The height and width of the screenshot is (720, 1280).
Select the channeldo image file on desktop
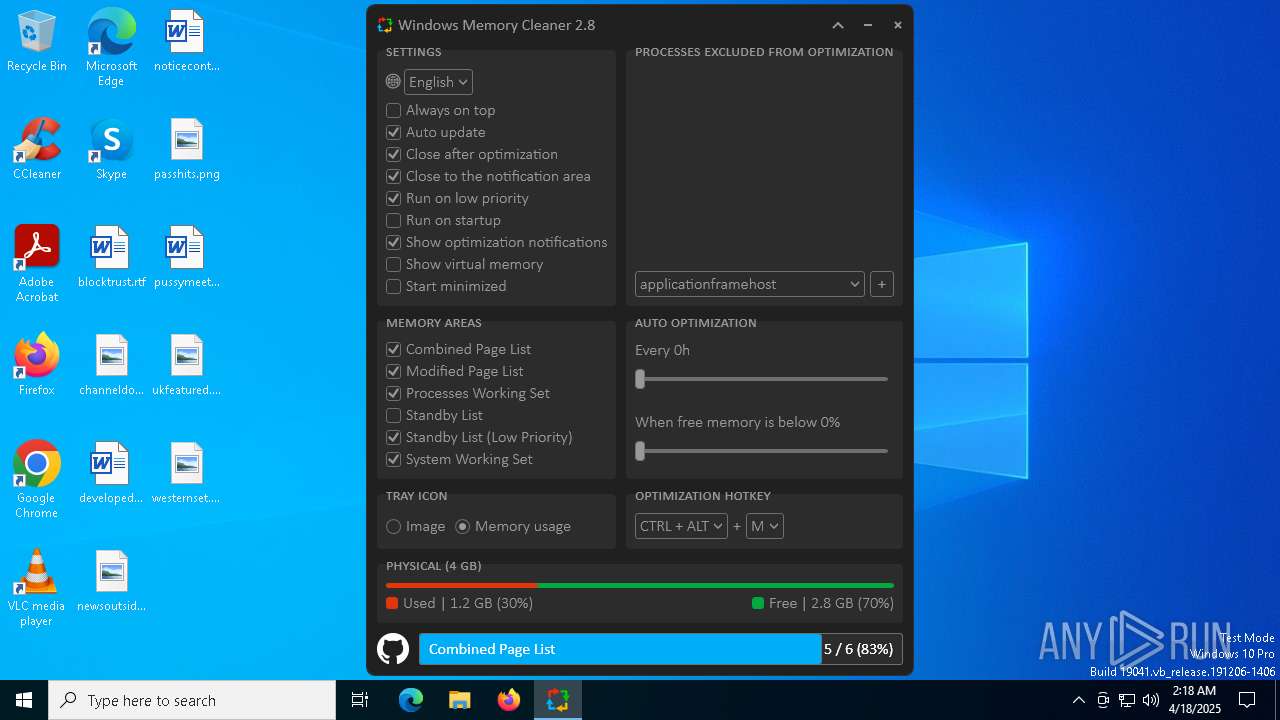pos(111,365)
